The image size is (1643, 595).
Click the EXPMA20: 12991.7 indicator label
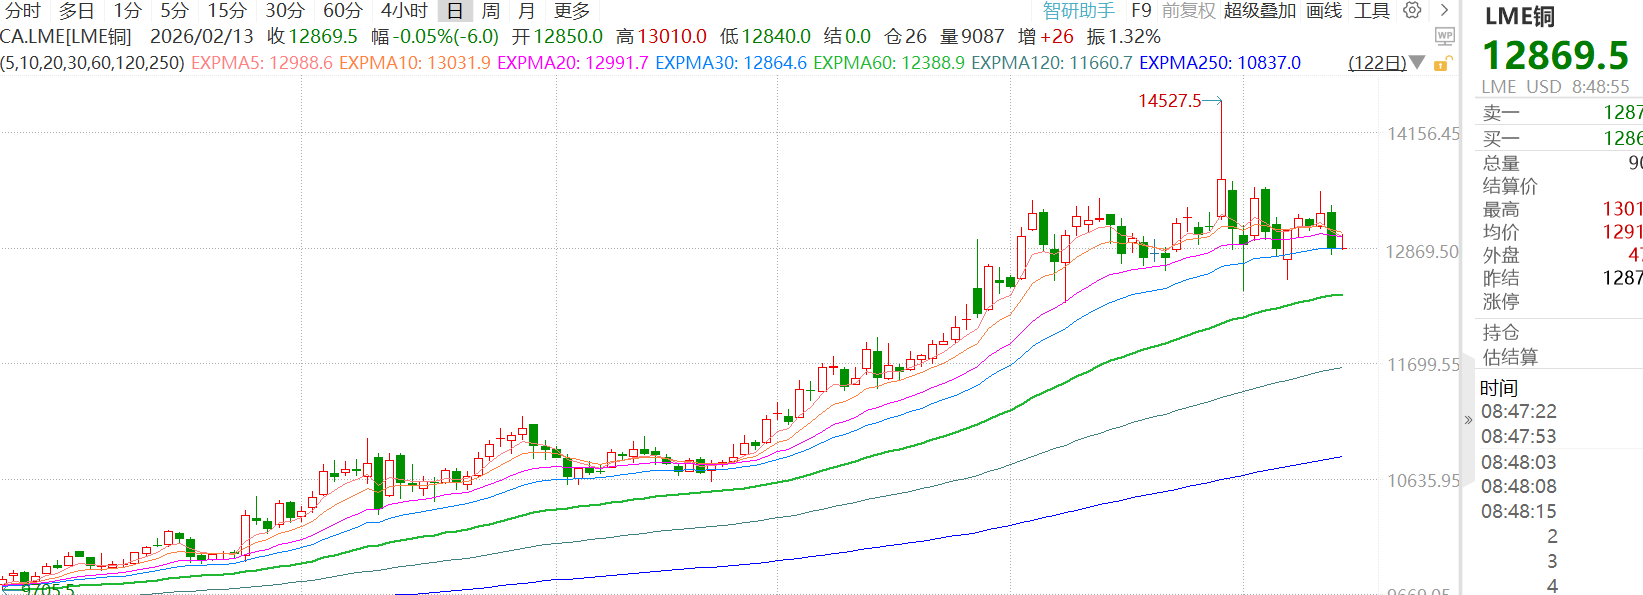click(573, 63)
